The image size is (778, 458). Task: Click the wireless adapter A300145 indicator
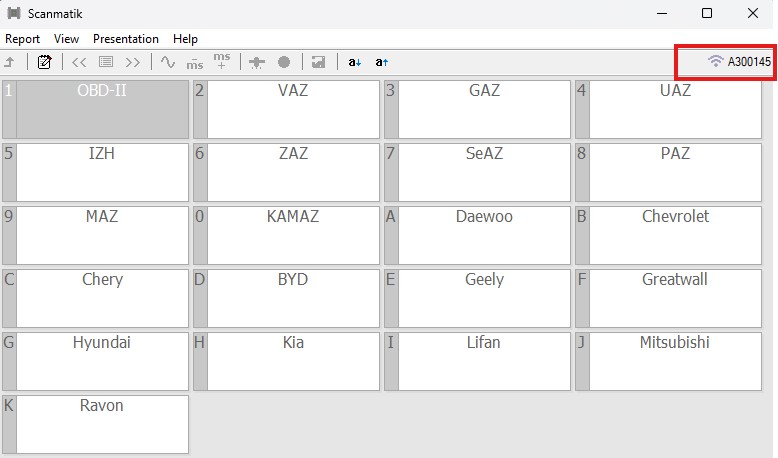739,62
